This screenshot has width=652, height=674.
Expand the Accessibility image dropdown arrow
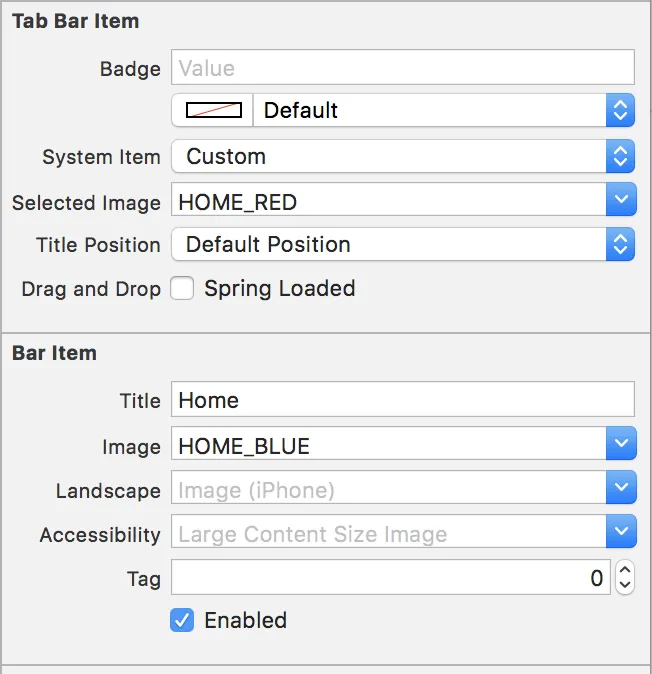(621, 534)
